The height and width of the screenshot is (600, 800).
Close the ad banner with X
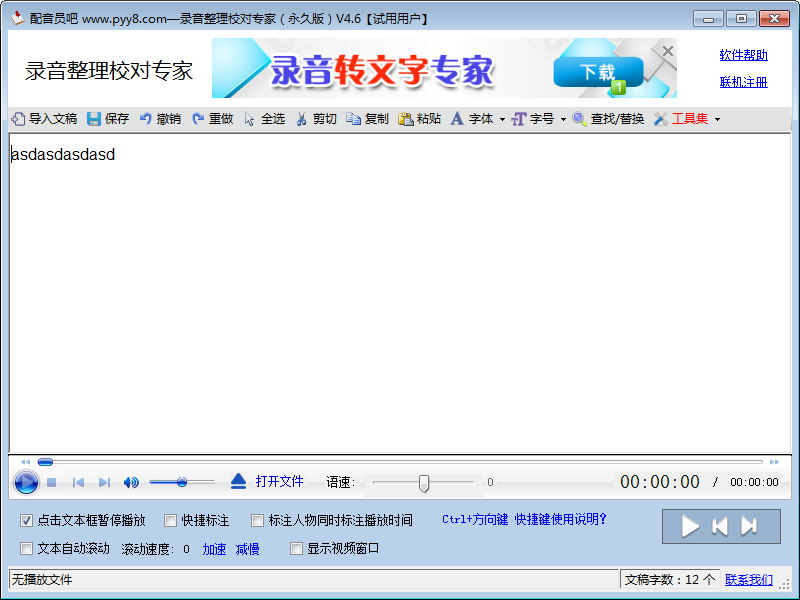[x=667, y=51]
